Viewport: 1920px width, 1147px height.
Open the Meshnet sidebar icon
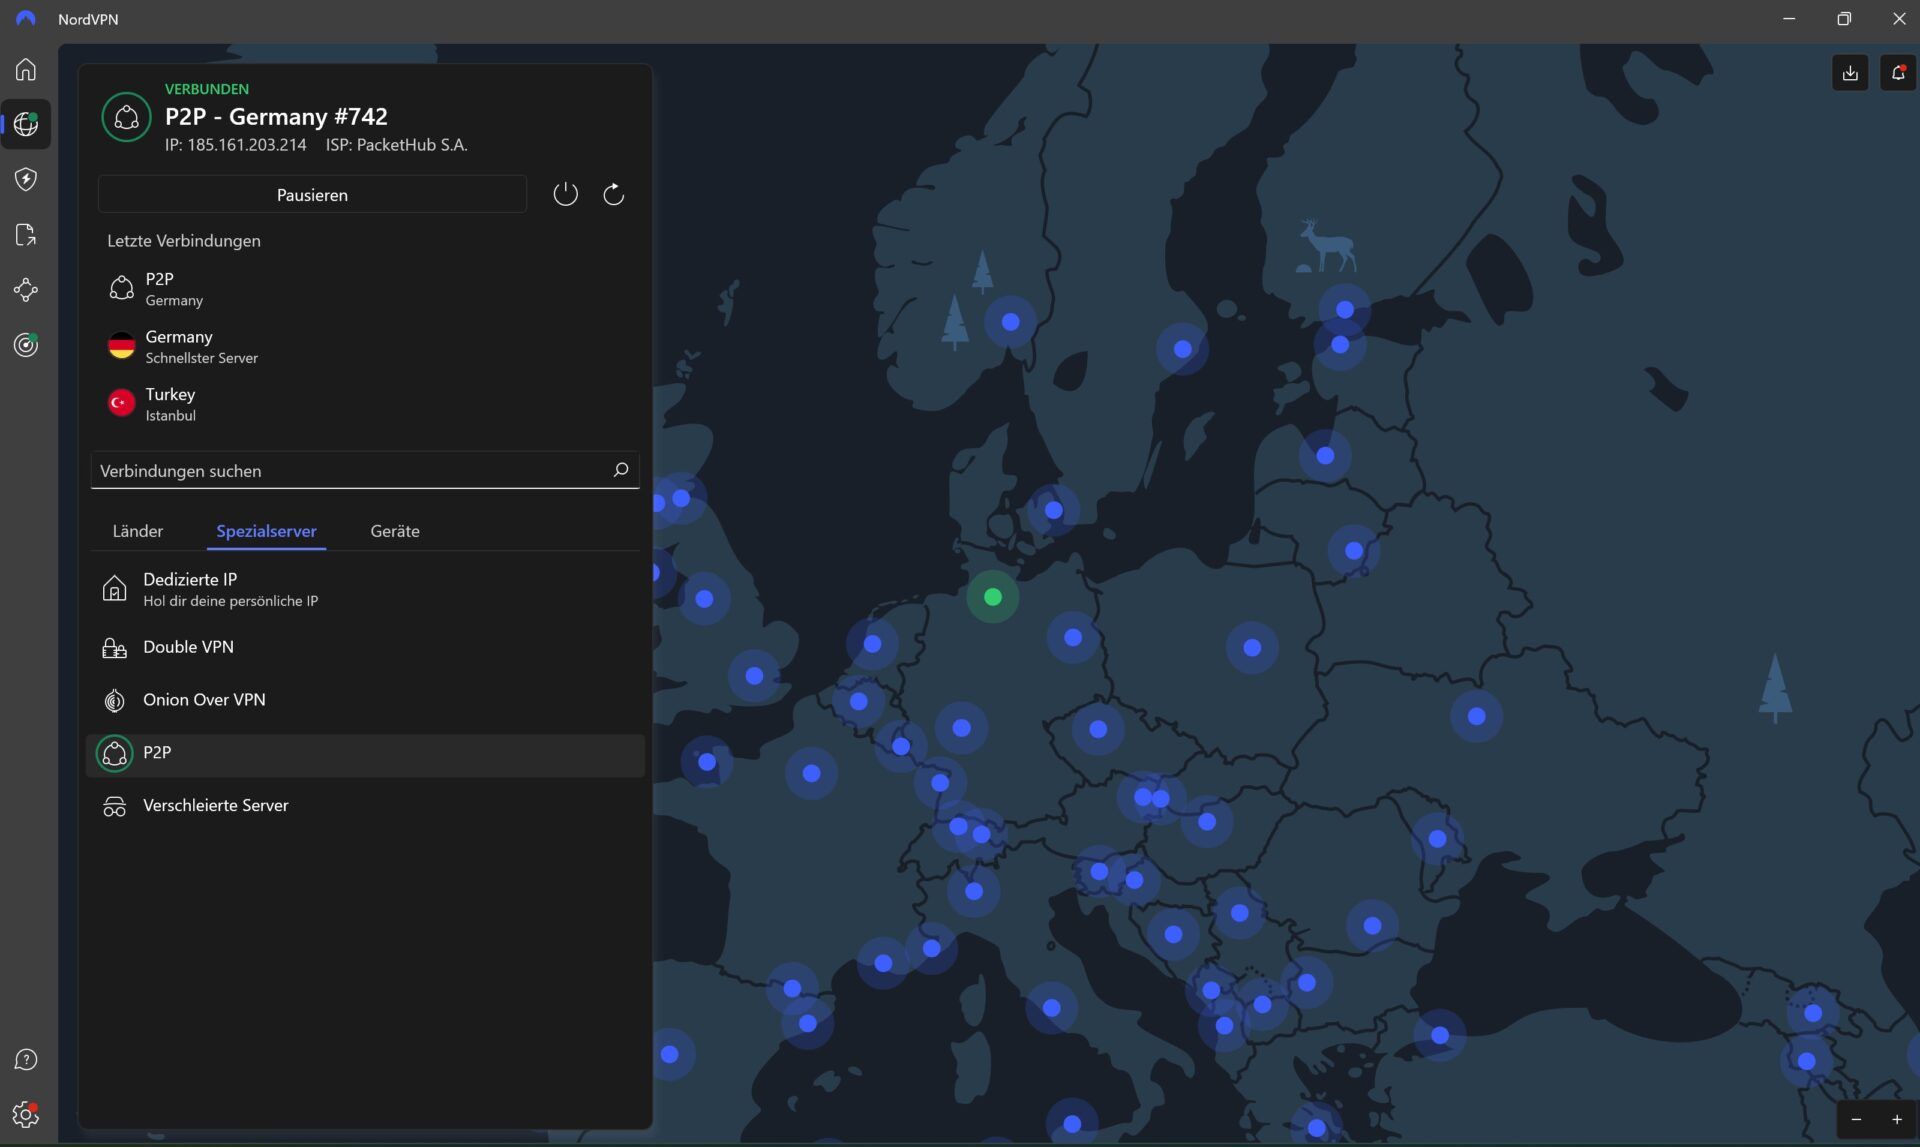26,290
